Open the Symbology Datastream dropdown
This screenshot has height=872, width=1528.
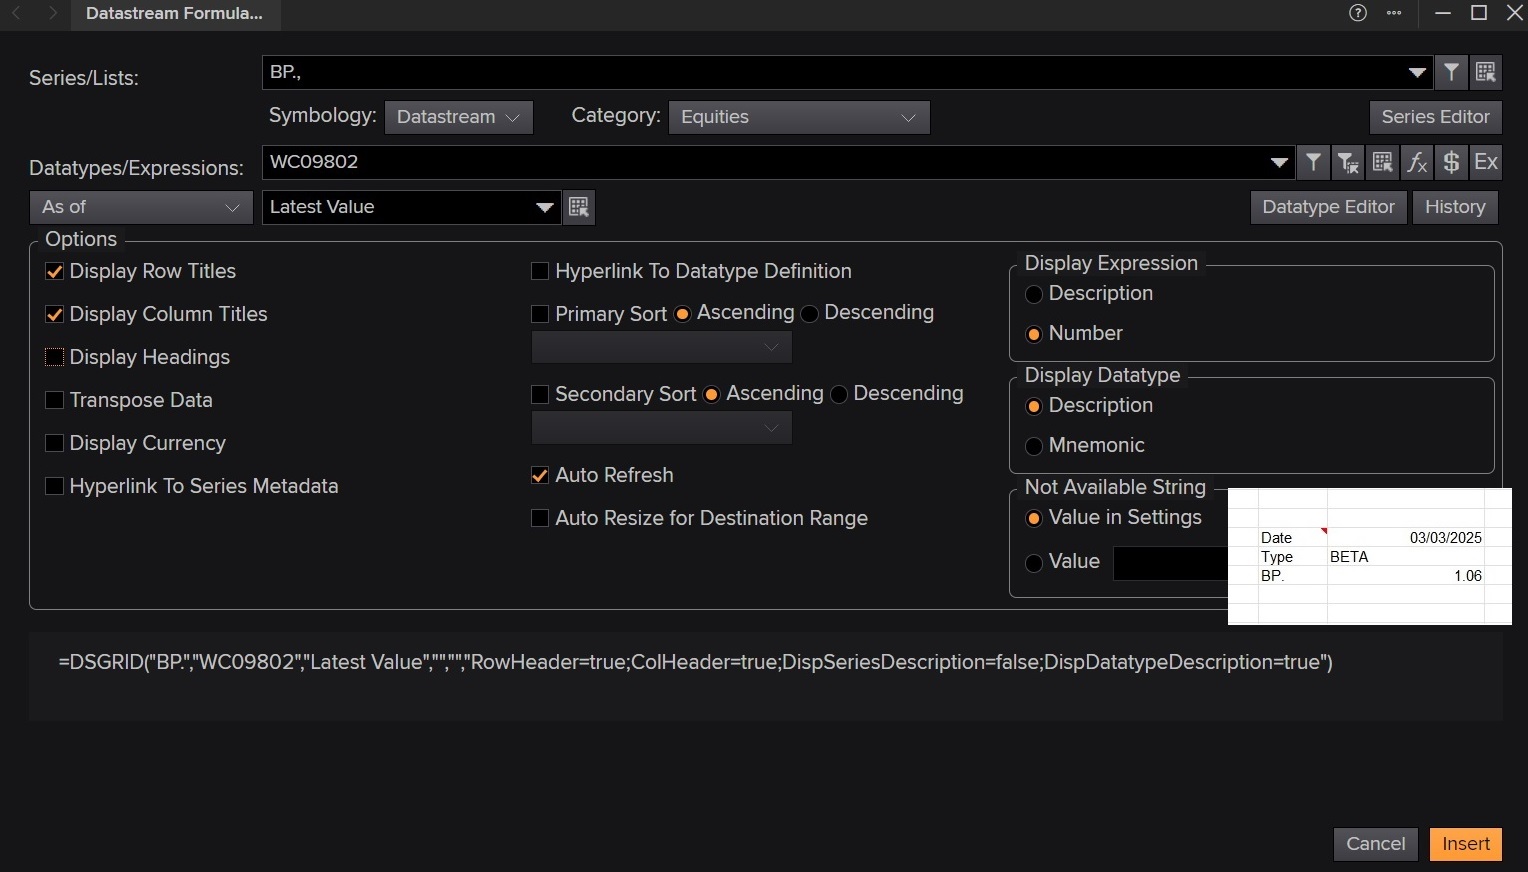(x=458, y=117)
